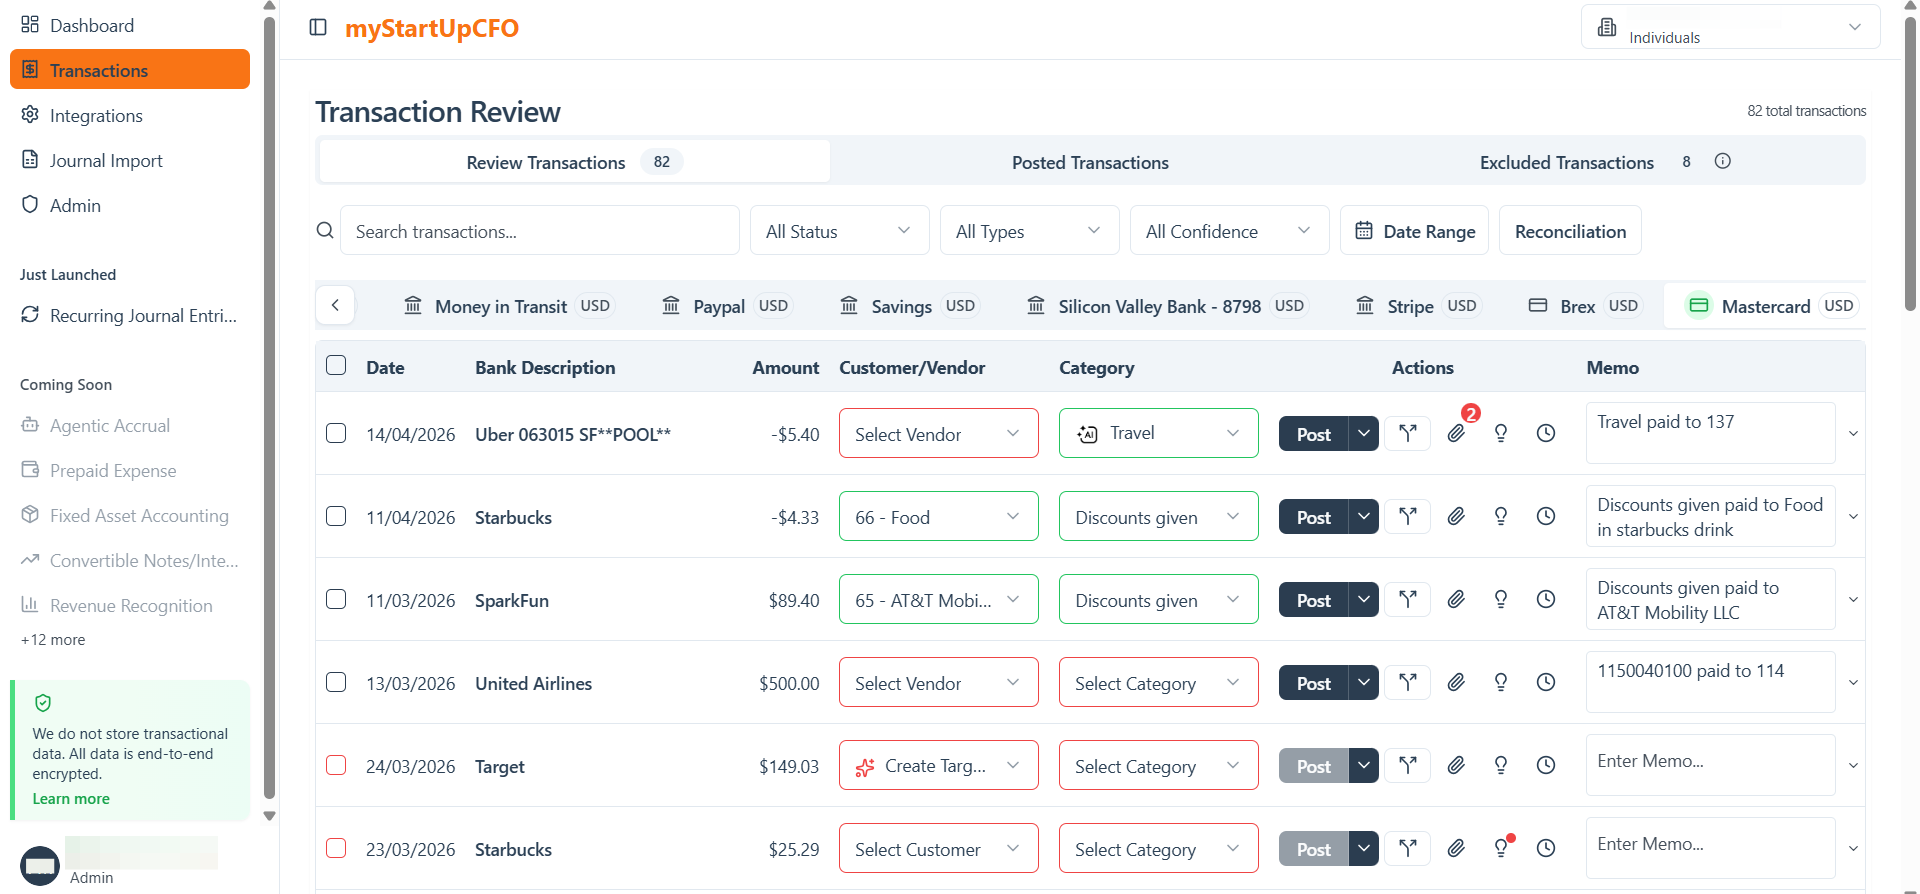Click lightbulb icon for Starbucks -$4.33 row
The image size is (1920, 894).
1501,516
